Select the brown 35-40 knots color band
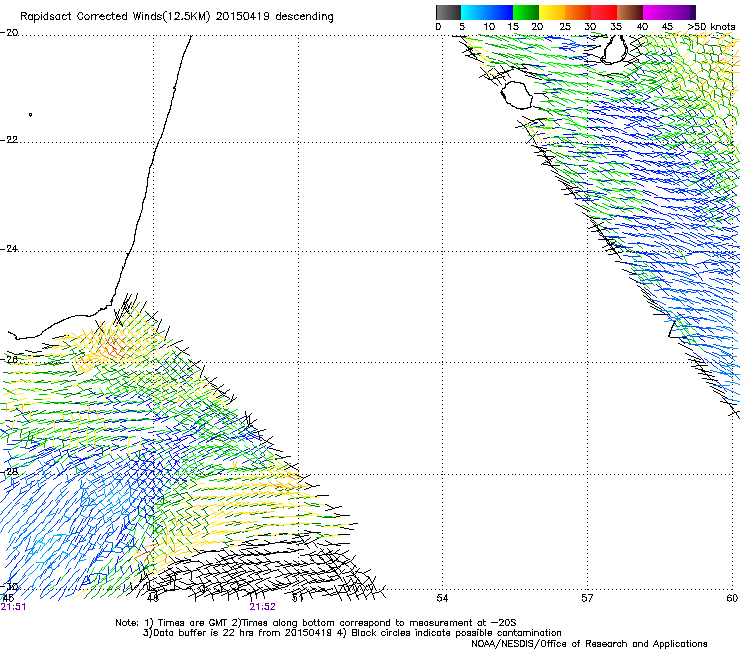 tap(630, 12)
